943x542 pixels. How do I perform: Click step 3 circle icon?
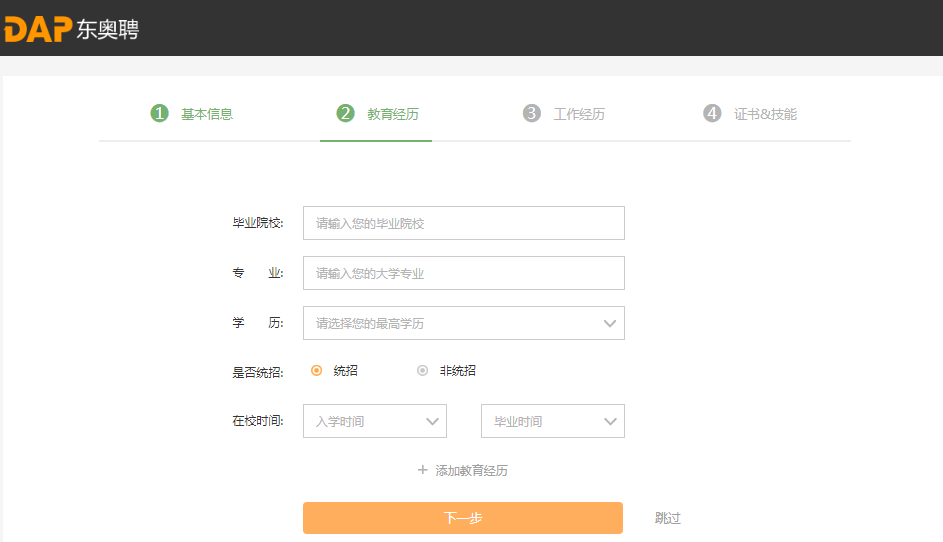pyautogui.click(x=532, y=113)
